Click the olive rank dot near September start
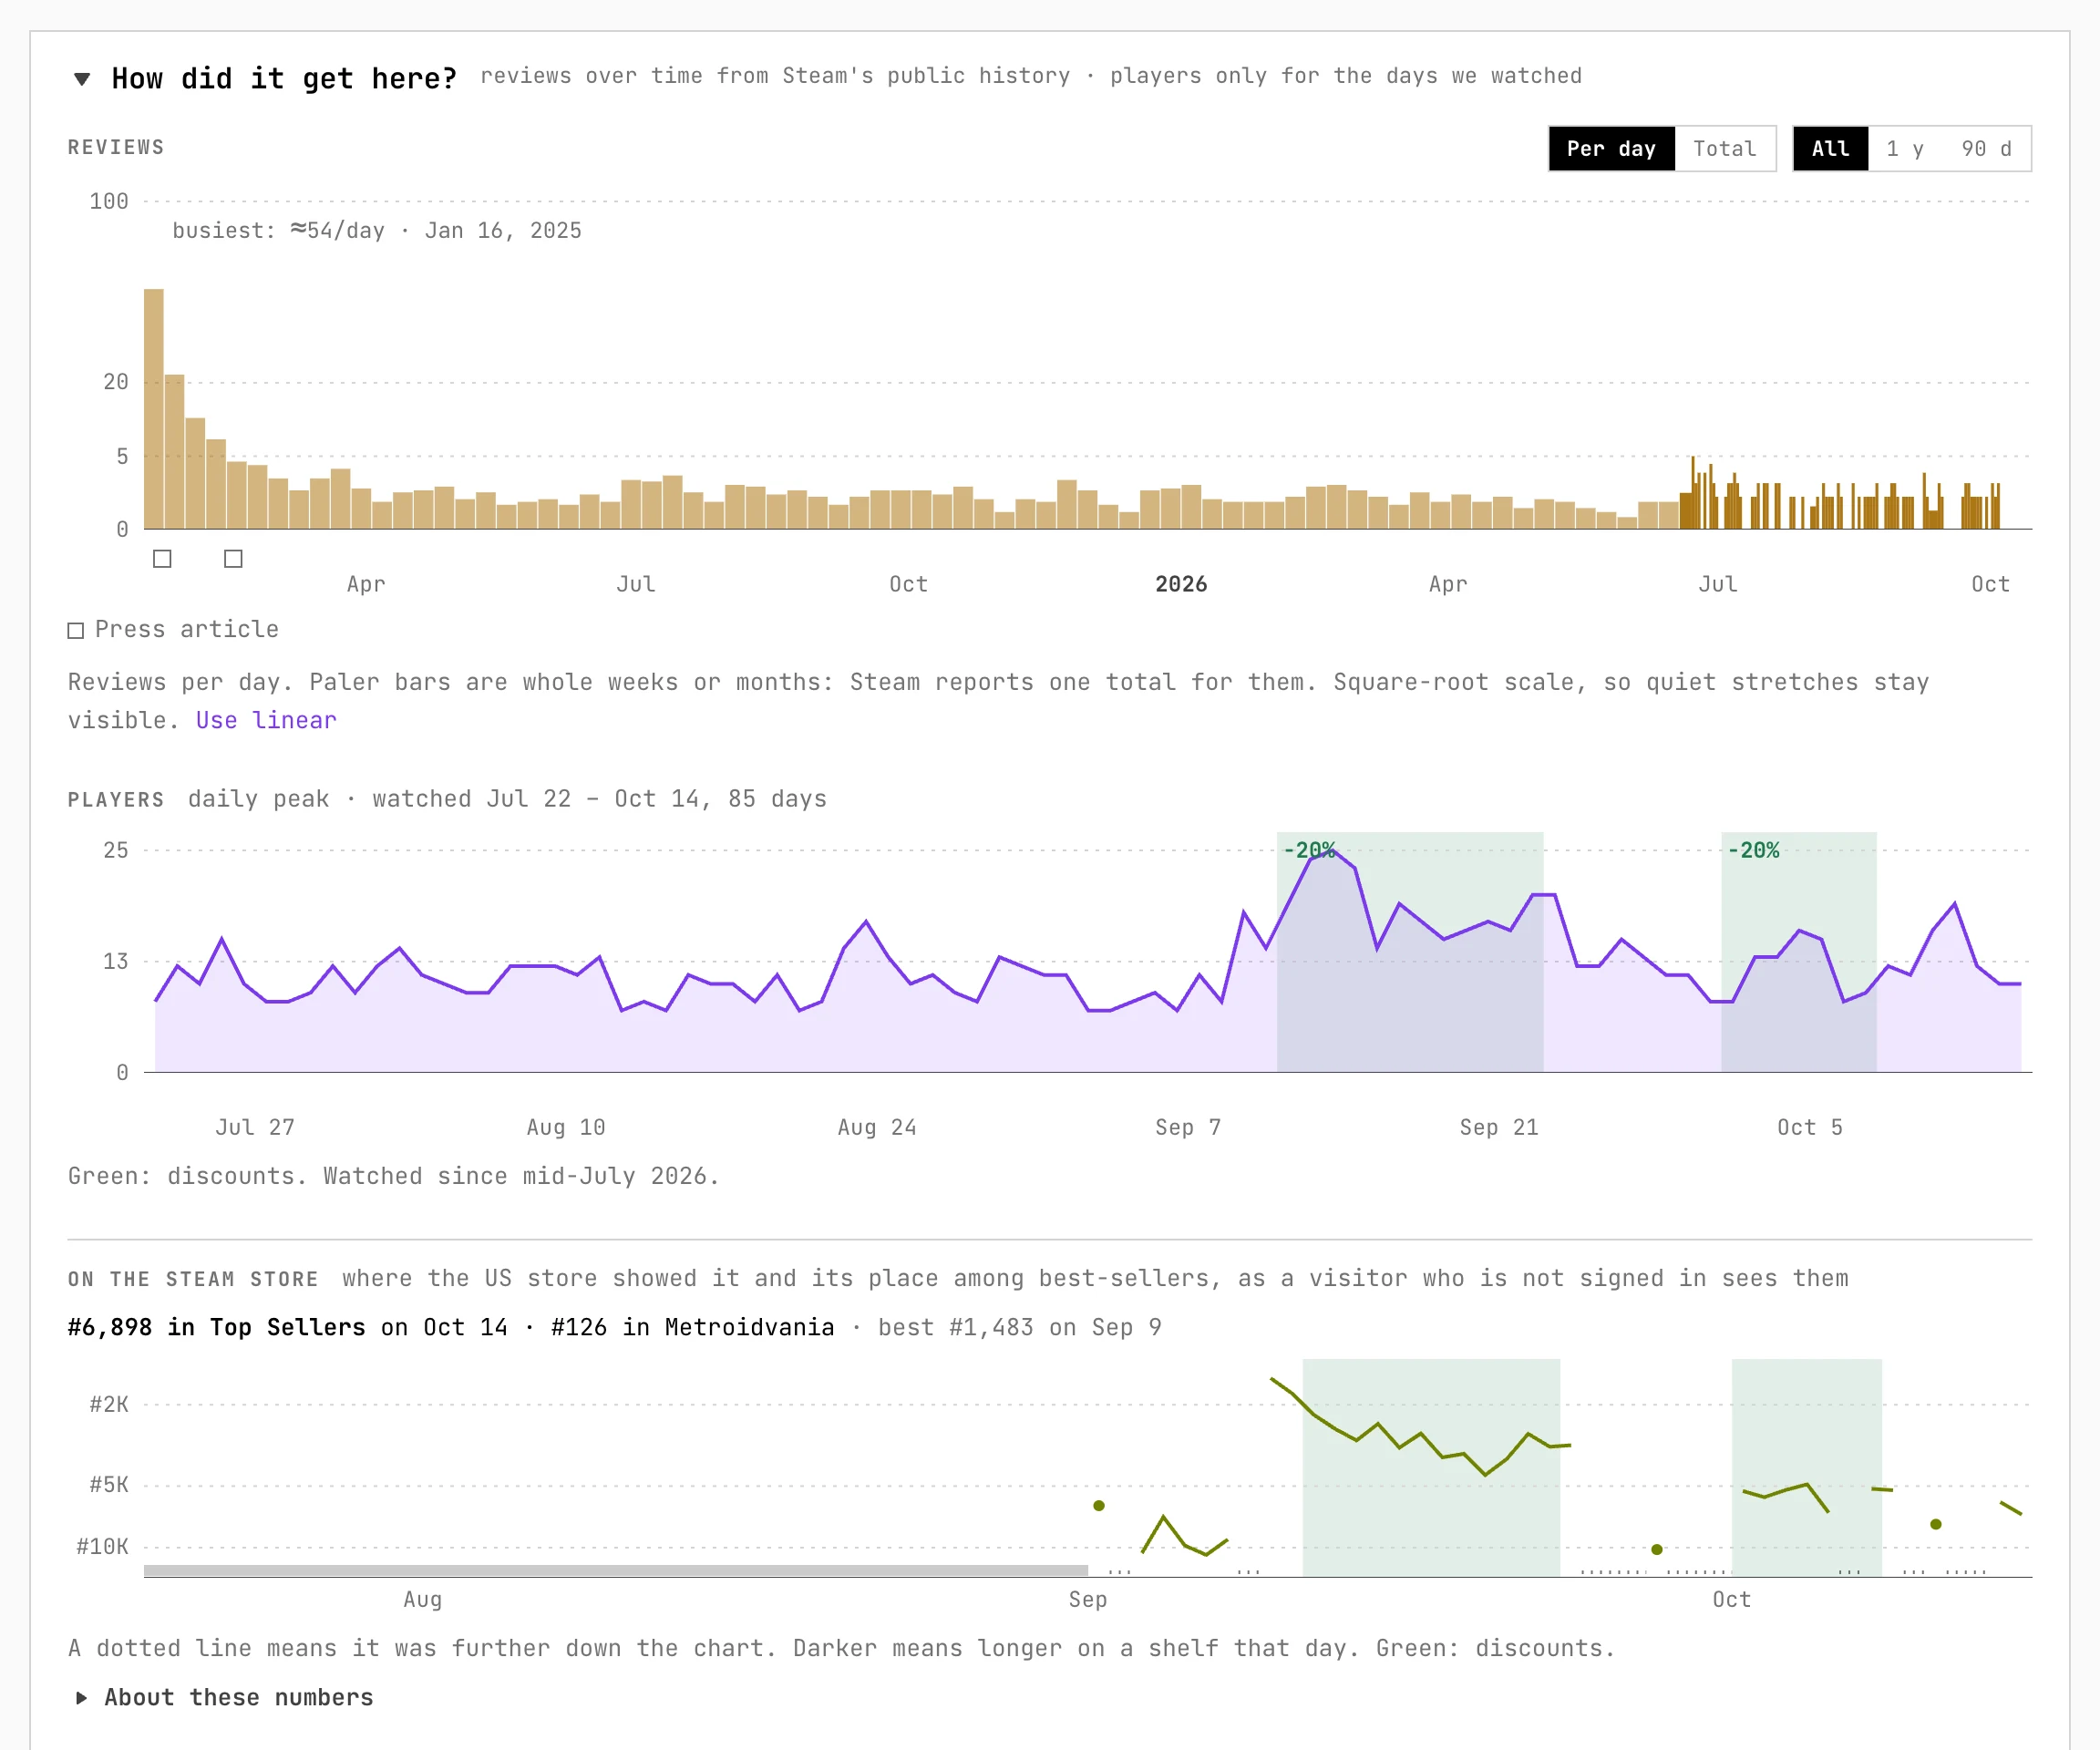Screen dimensions: 2100x1750 1099,1505
